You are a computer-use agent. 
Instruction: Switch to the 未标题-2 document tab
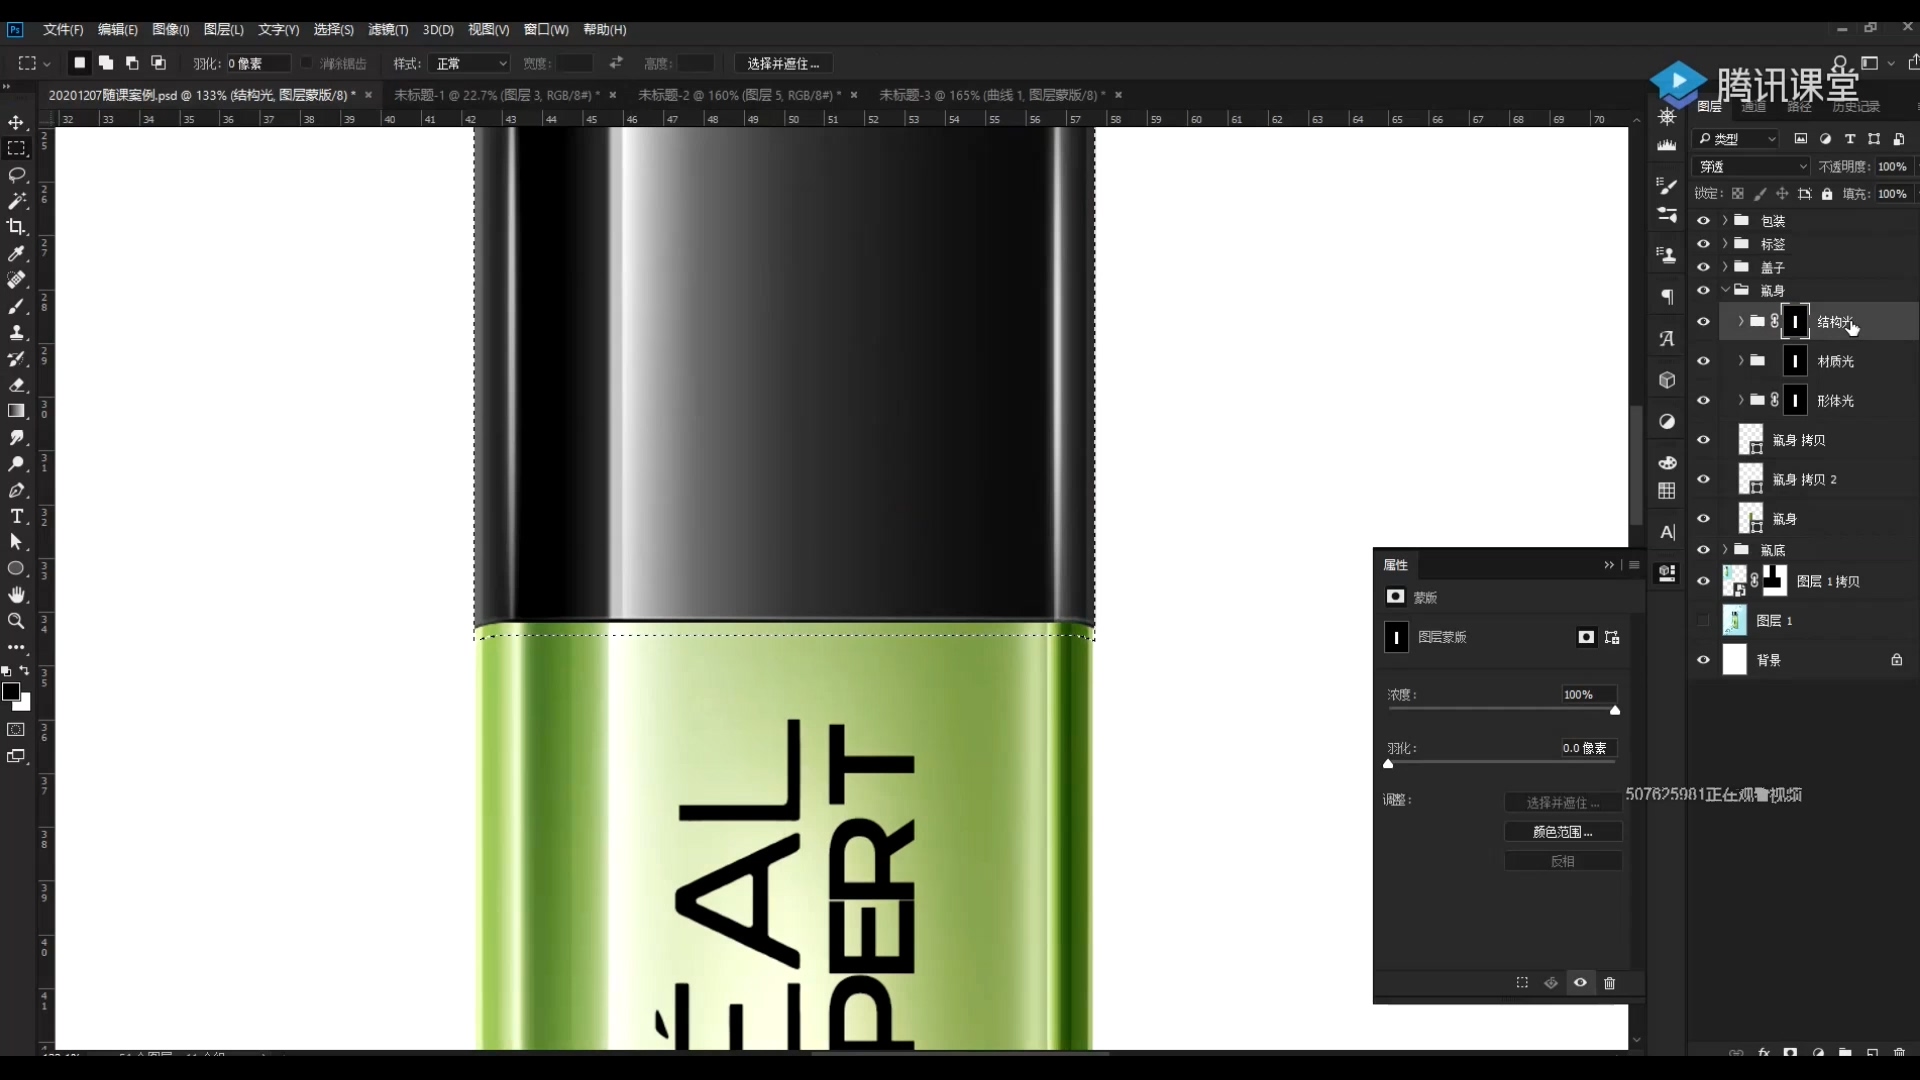tap(738, 95)
